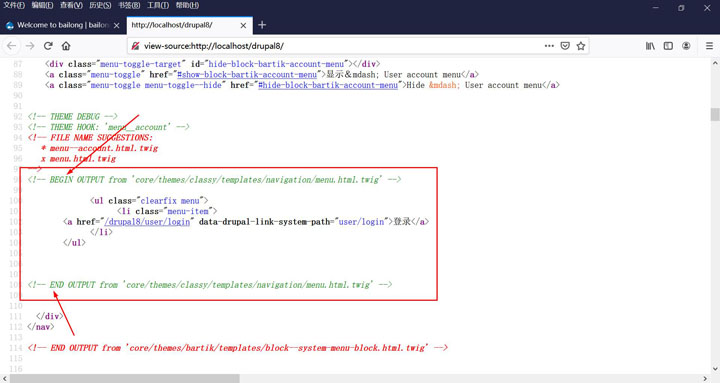Screen dimensions: 720x383
Task: Toggle the sidebar icon in toolbar
Action: [x=669, y=46]
